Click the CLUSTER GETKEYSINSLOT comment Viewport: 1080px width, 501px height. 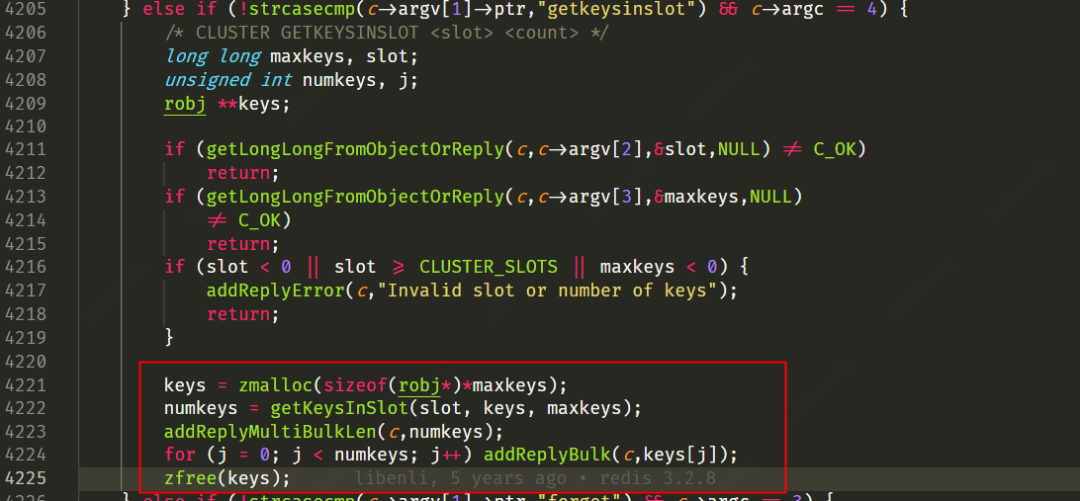click(386, 33)
